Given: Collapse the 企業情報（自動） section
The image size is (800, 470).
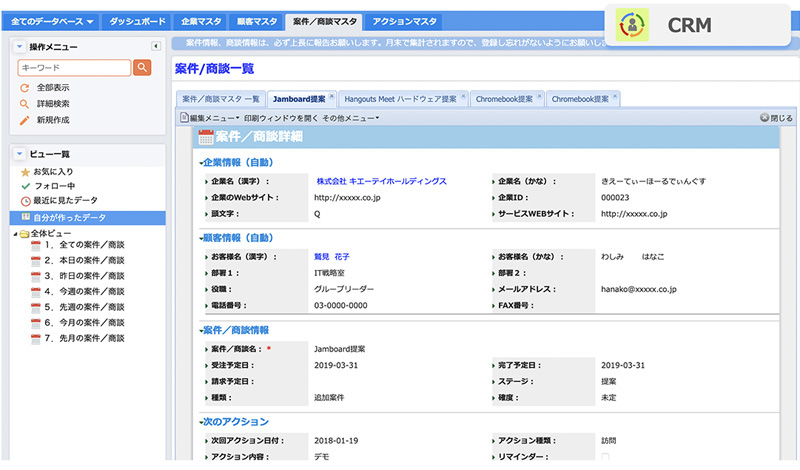Looking at the screenshot, I should [199, 162].
